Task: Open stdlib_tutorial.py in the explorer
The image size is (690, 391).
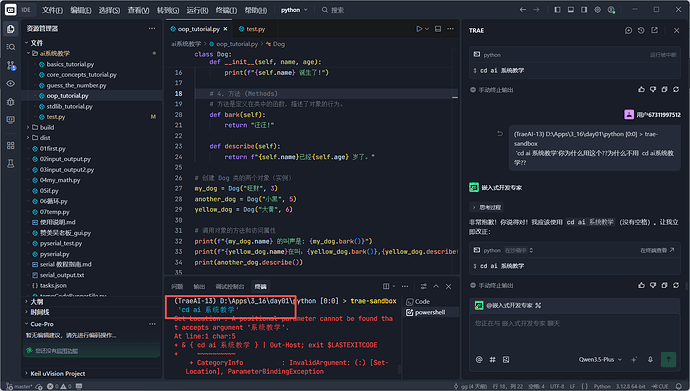Action: pyautogui.click(x=70, y=106)
